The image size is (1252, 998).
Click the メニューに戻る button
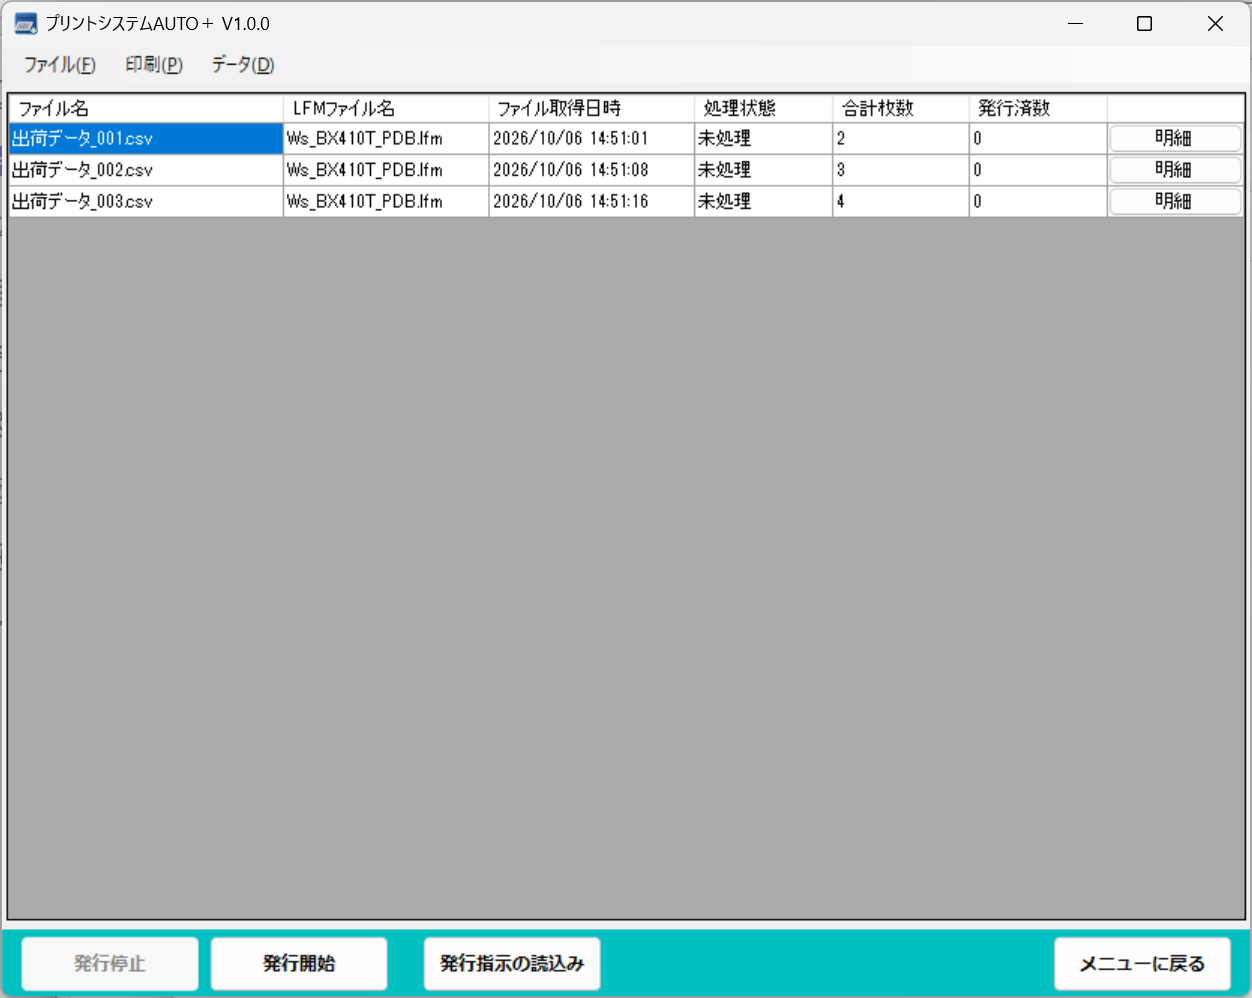1142,964
